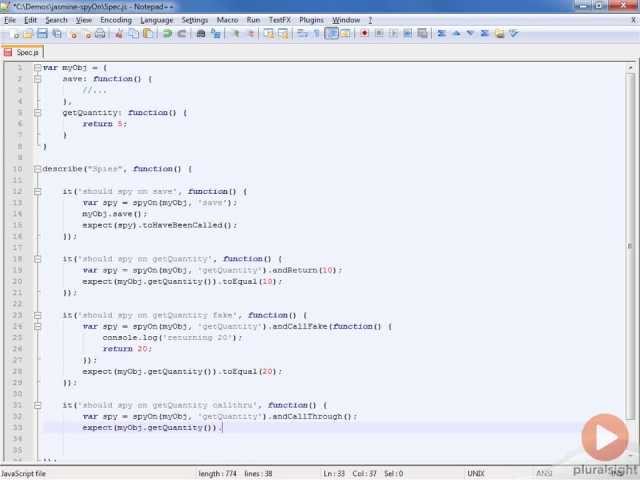This screenshot has height=480, width=640.
Task: Toggle Show All Characters button
Action: click(316, 34)
